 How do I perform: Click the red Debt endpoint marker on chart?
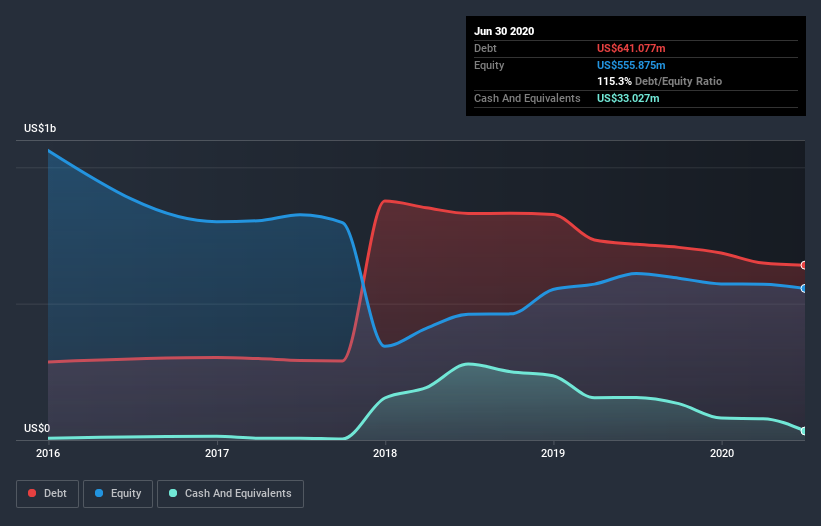[804, 265]
